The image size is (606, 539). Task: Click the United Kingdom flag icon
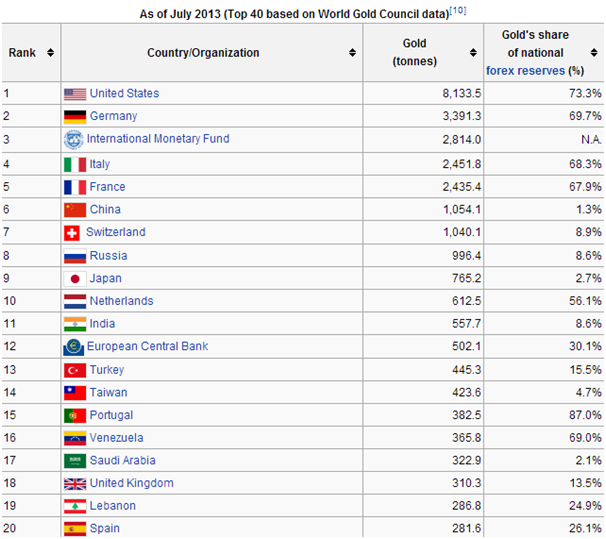75,484
